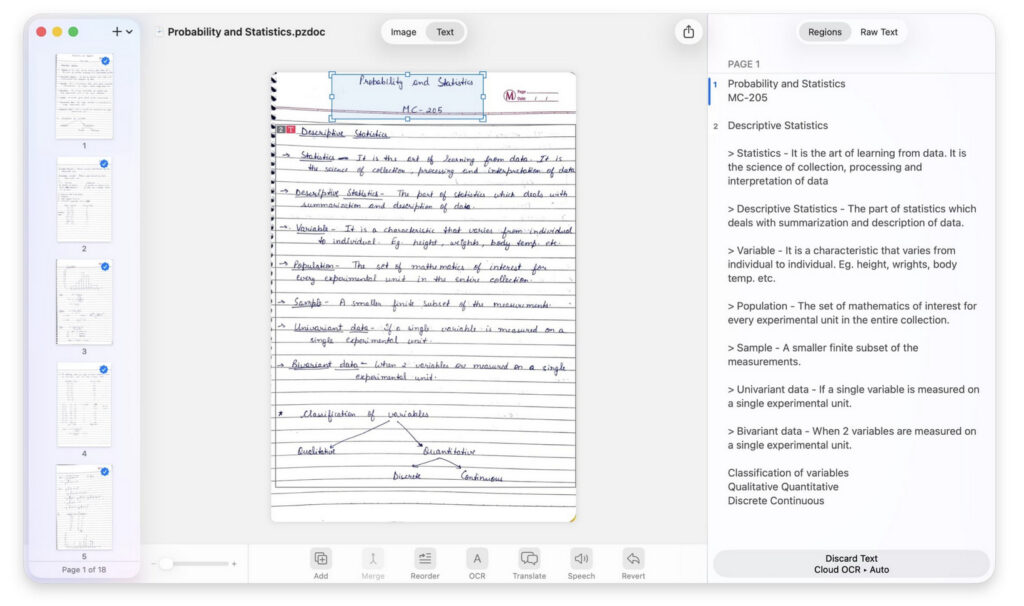Click the plus icon above the thumbnails
The height and width of the screenshot is (606, 1024).
(x=117, y=32)
